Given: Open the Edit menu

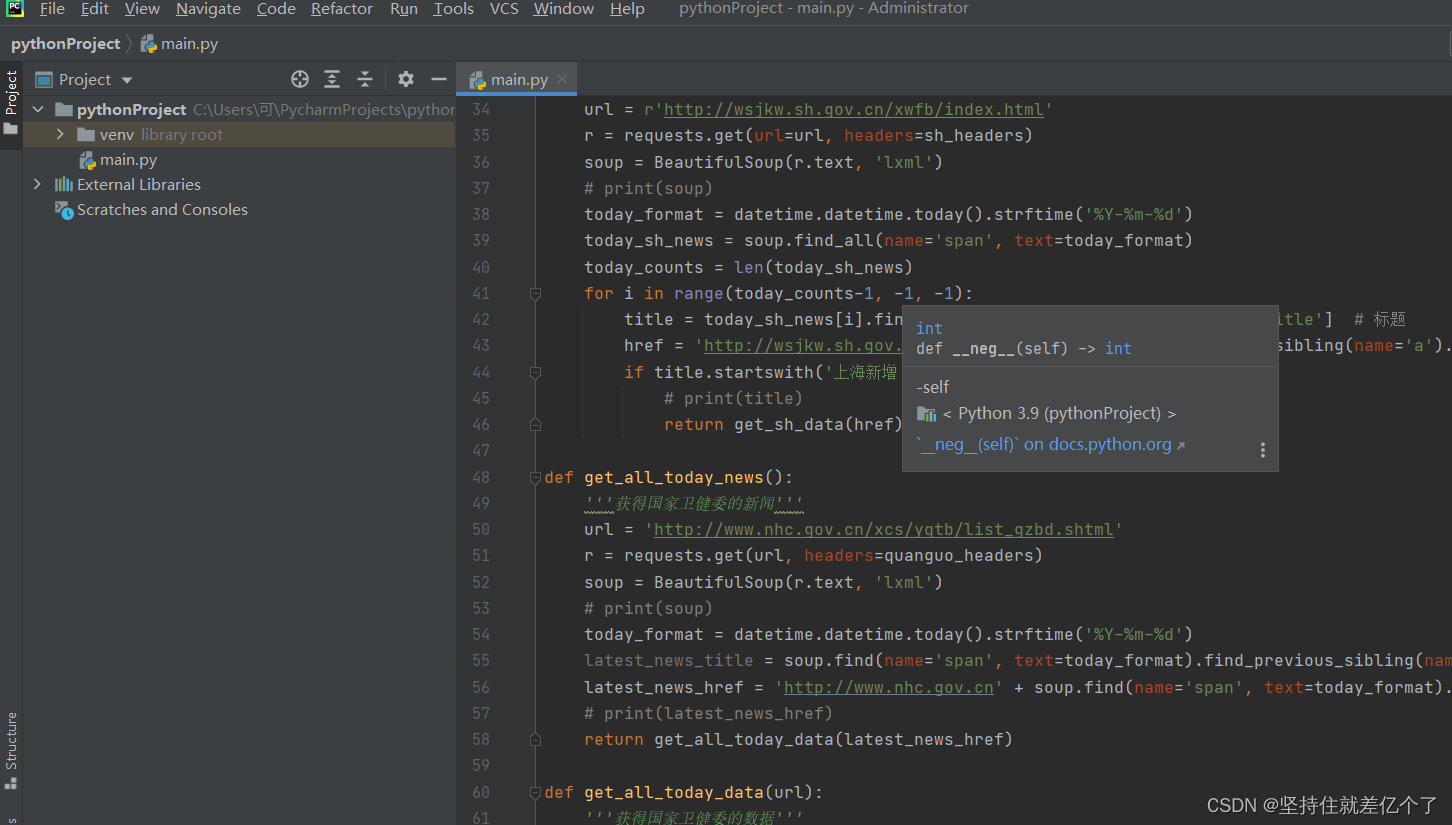Looking at the screenshot, I should point(95,9).
